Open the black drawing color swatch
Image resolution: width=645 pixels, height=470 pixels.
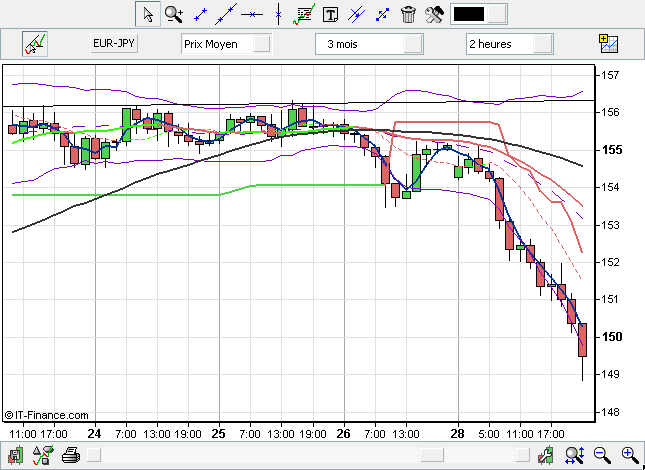point(470,14)
